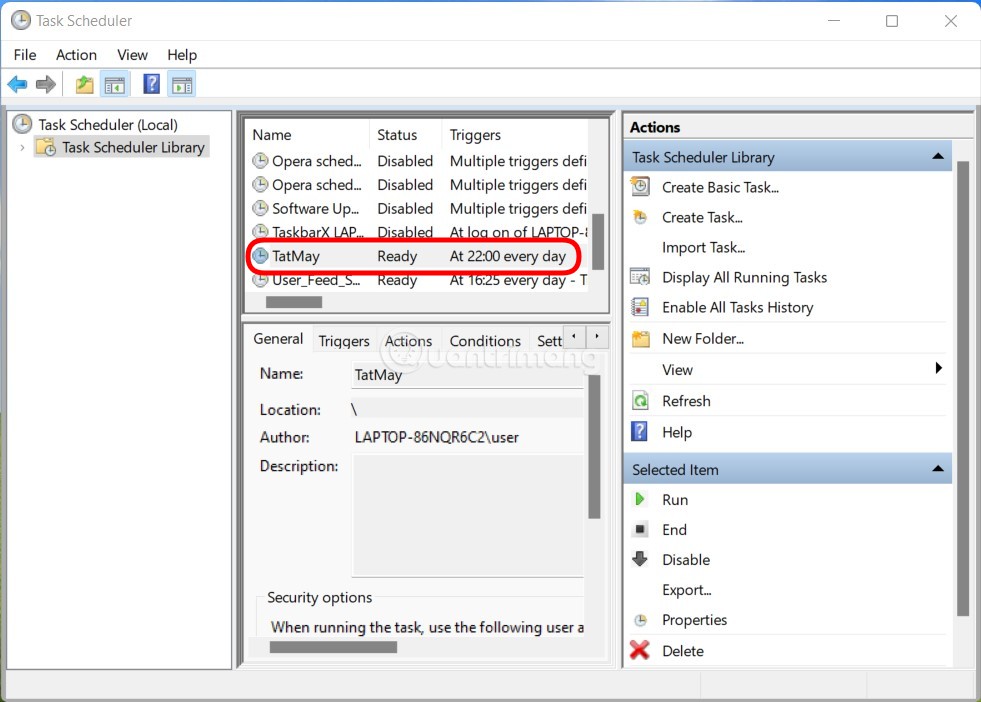Viewport: 981px width, 702px height.
Task: Click the Help question mark toolbar icon
Action: click(151, 84)
